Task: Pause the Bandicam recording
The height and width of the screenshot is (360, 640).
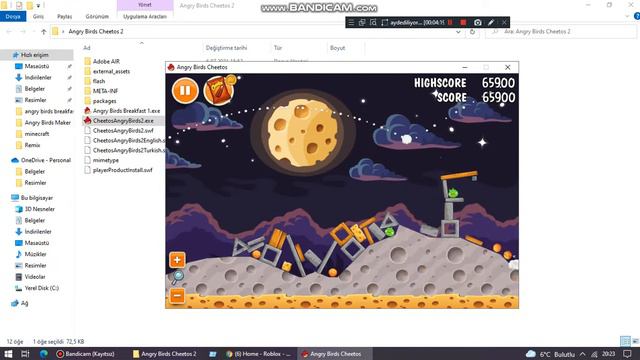Action: pyautogui.click(x=450, y=22)
